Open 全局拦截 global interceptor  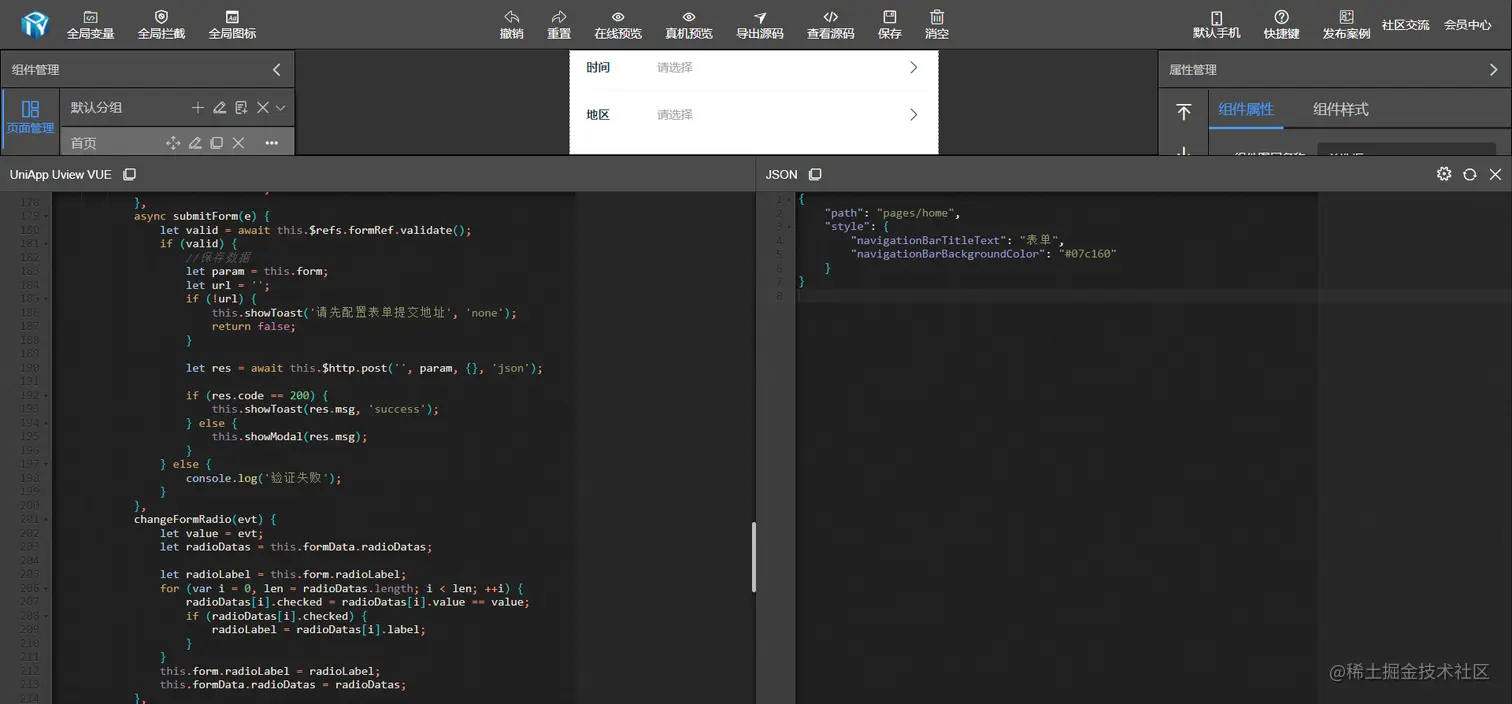161,25
